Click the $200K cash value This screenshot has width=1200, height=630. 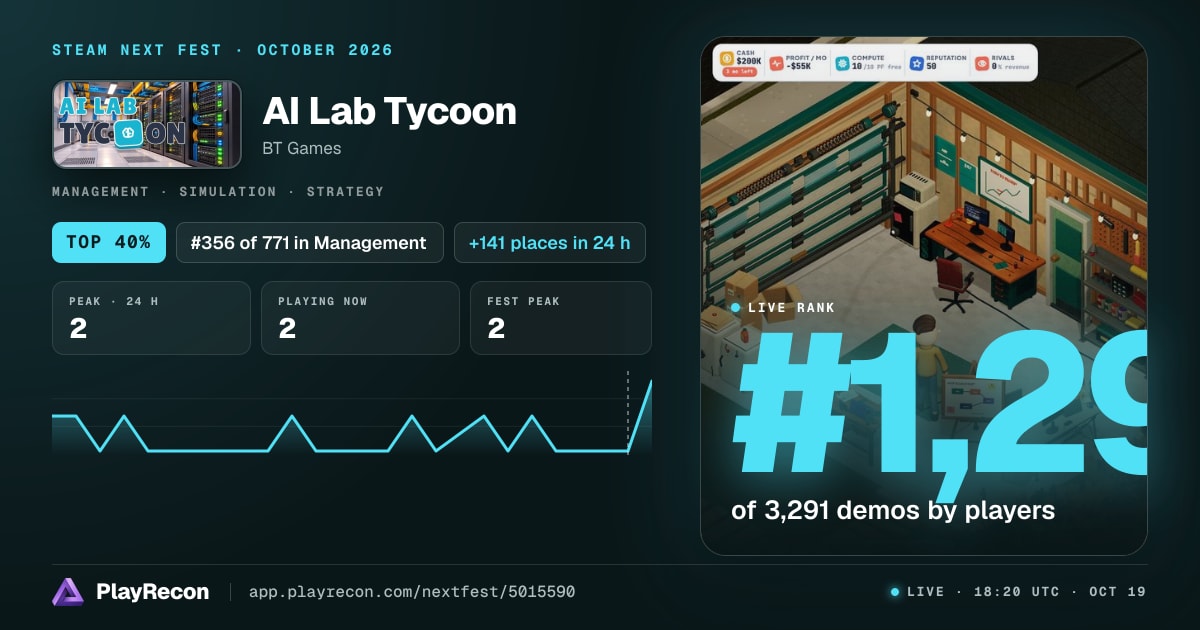[x=748, y=63]
